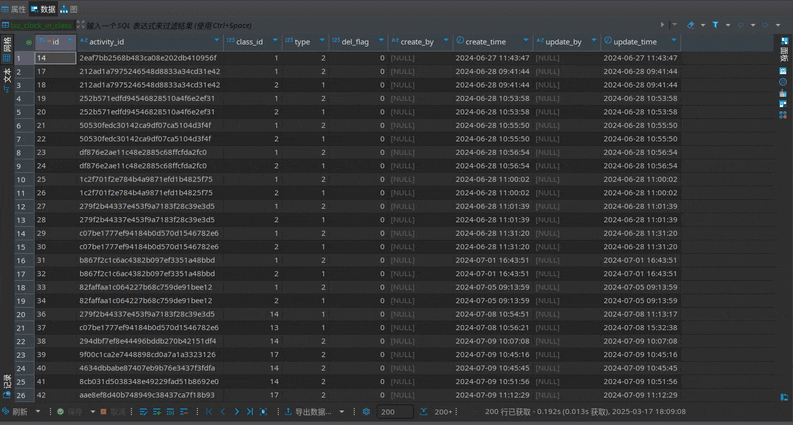The image size is (793, 425).
Task: Open the 面板 panels toggle icon
Action: [784, 48]
